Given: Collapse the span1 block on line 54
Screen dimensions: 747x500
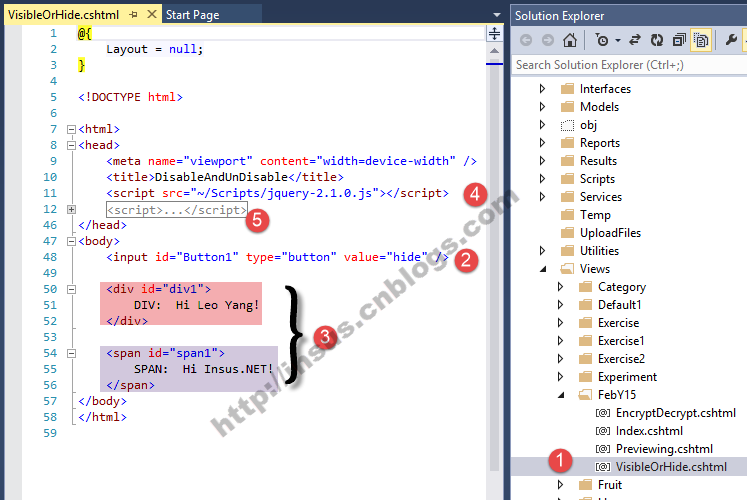Looking at the screenshot, I should [71, 353].
